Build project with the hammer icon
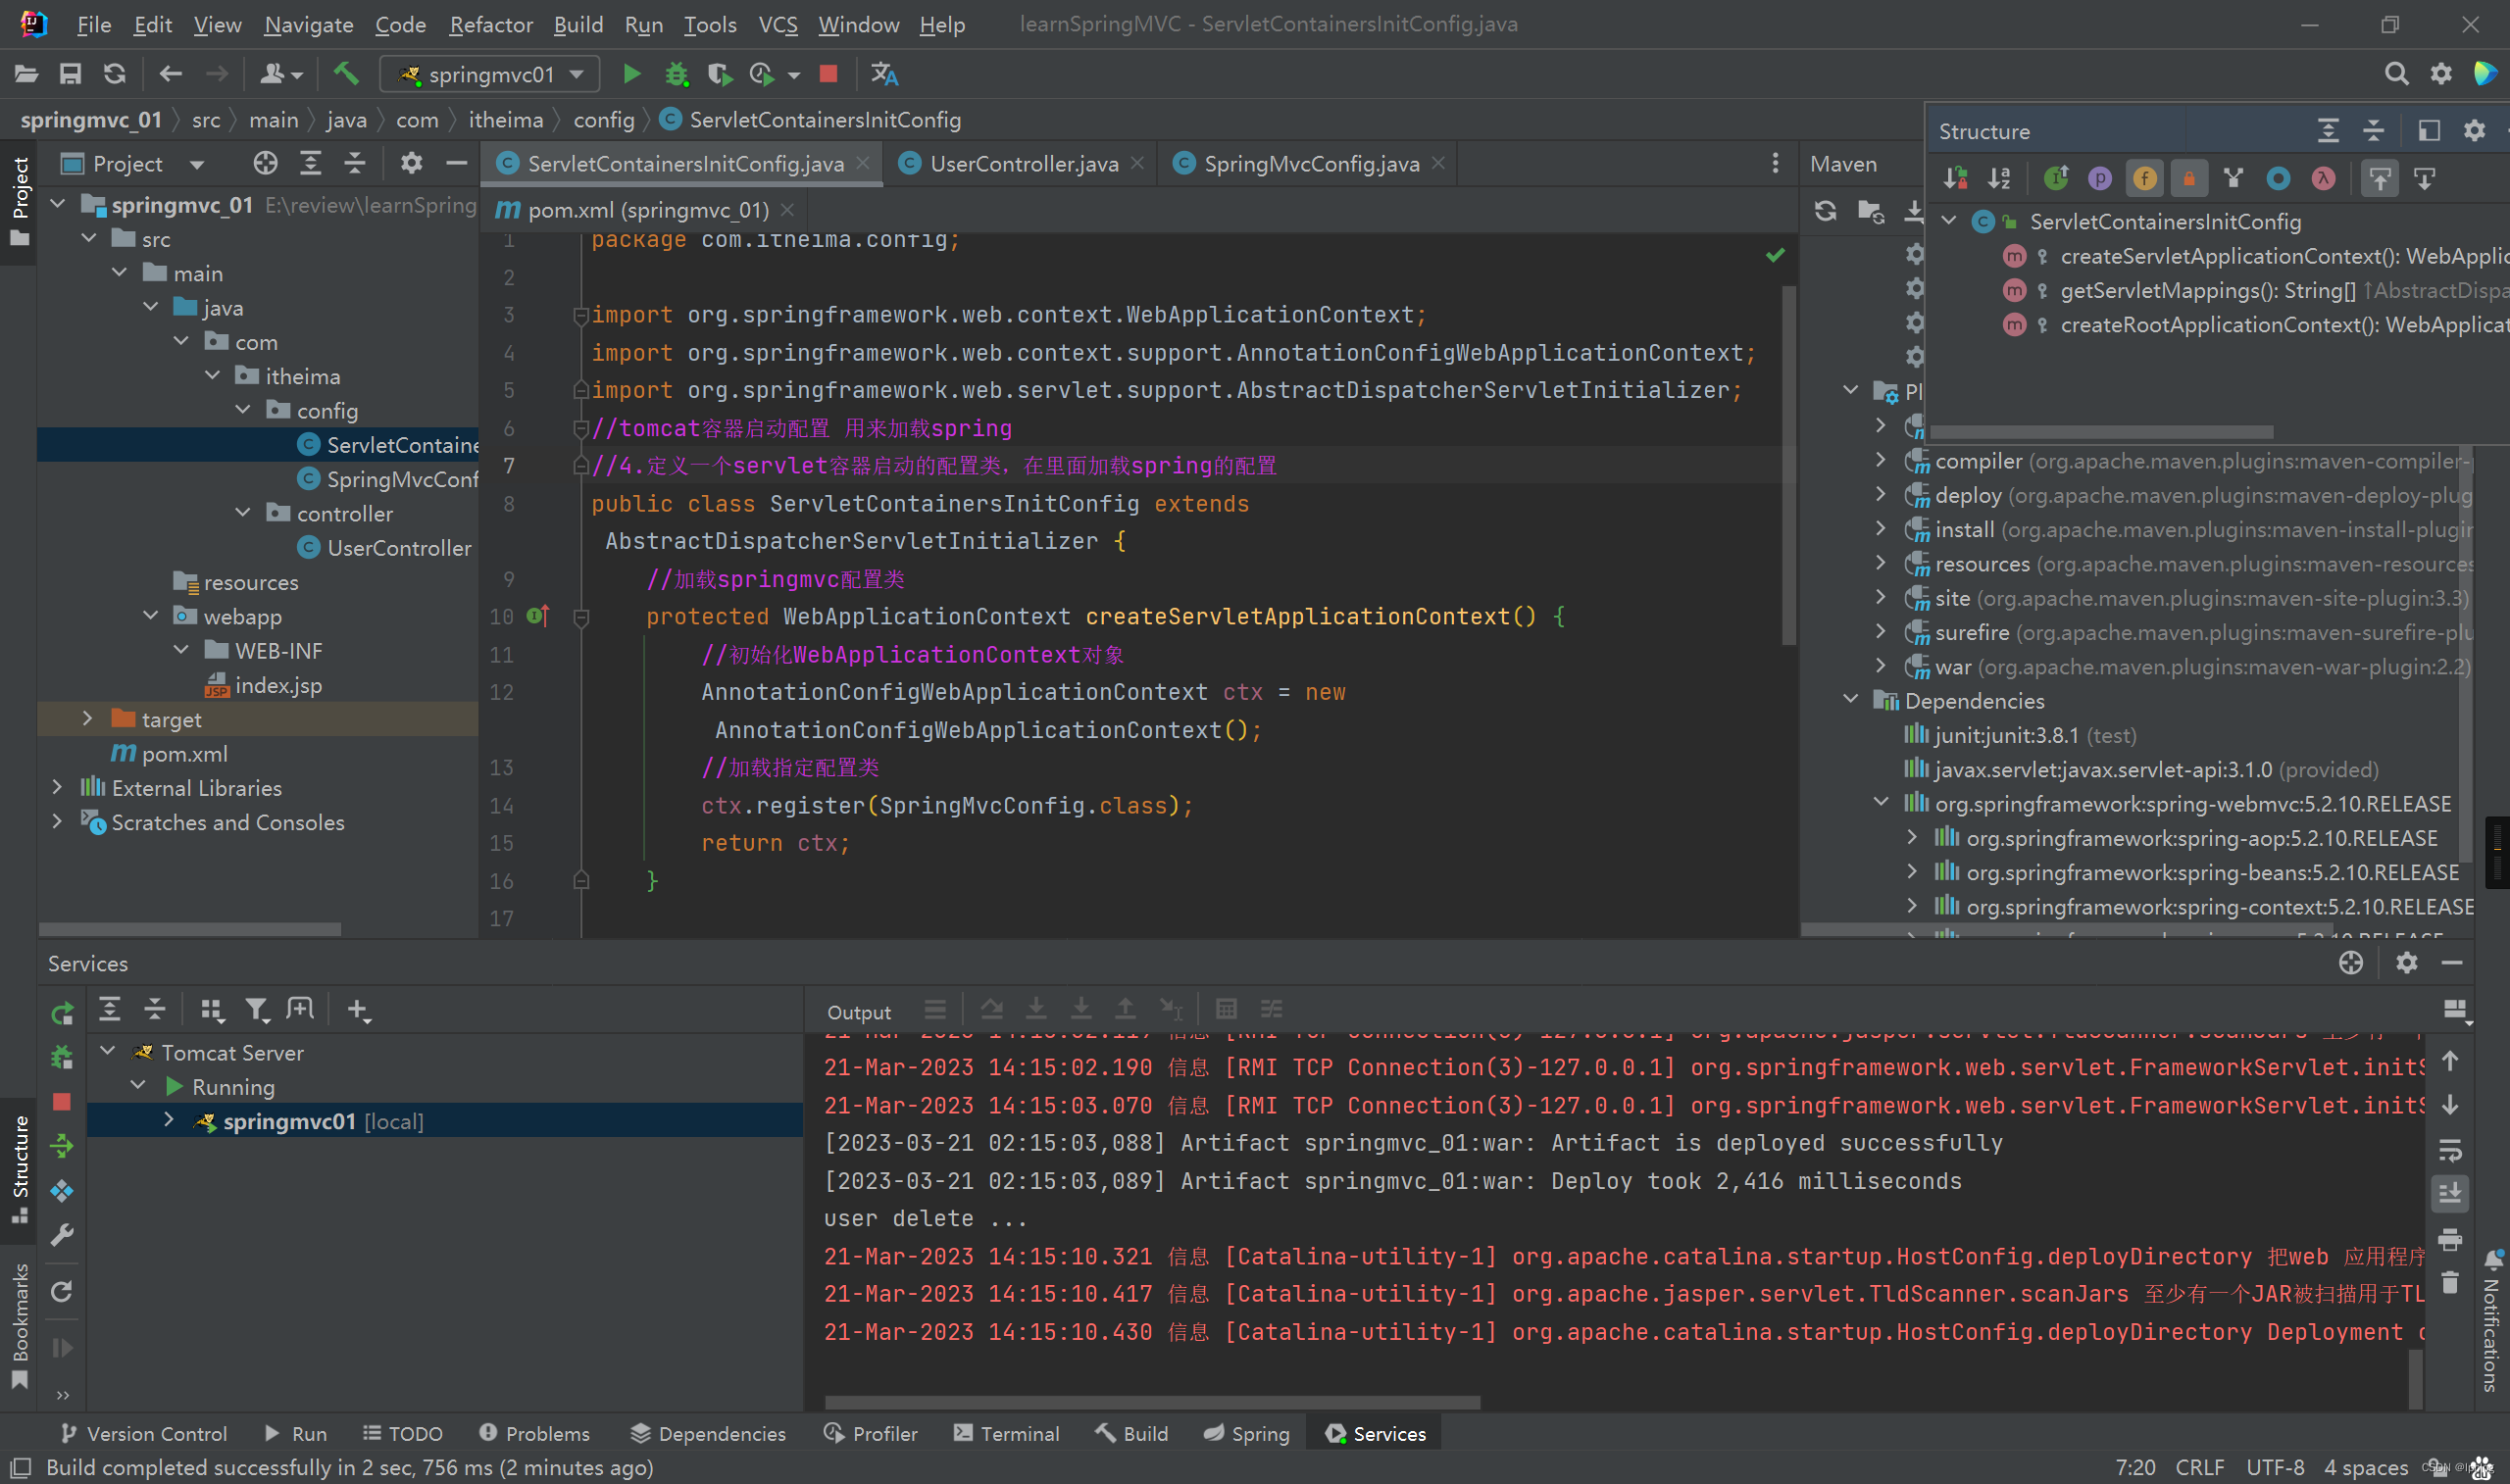Image resolution: width=2510 pixels, height=1484 pixels. pos(345,74)
